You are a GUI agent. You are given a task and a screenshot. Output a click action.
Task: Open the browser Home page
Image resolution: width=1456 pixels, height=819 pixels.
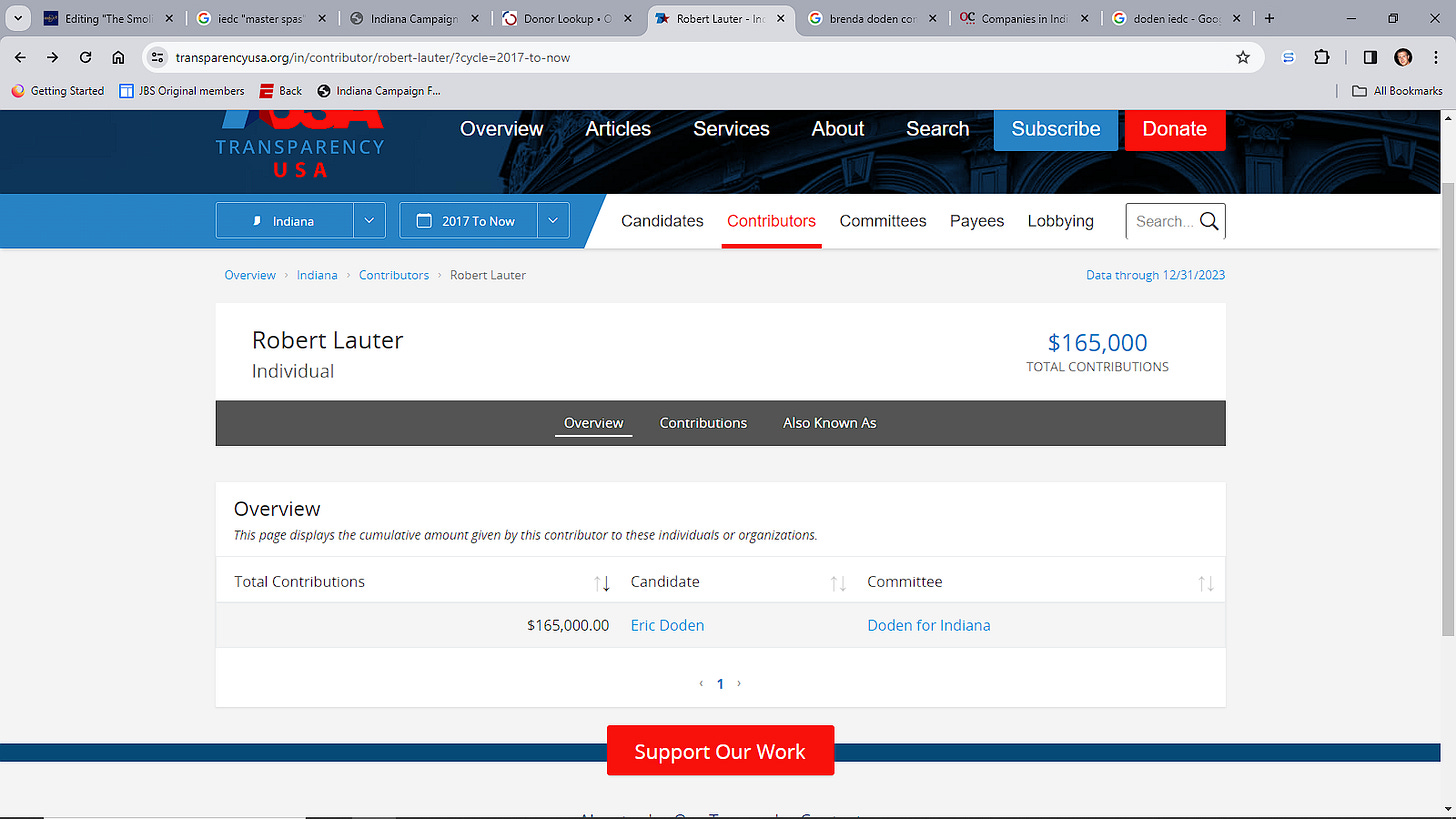118,57
